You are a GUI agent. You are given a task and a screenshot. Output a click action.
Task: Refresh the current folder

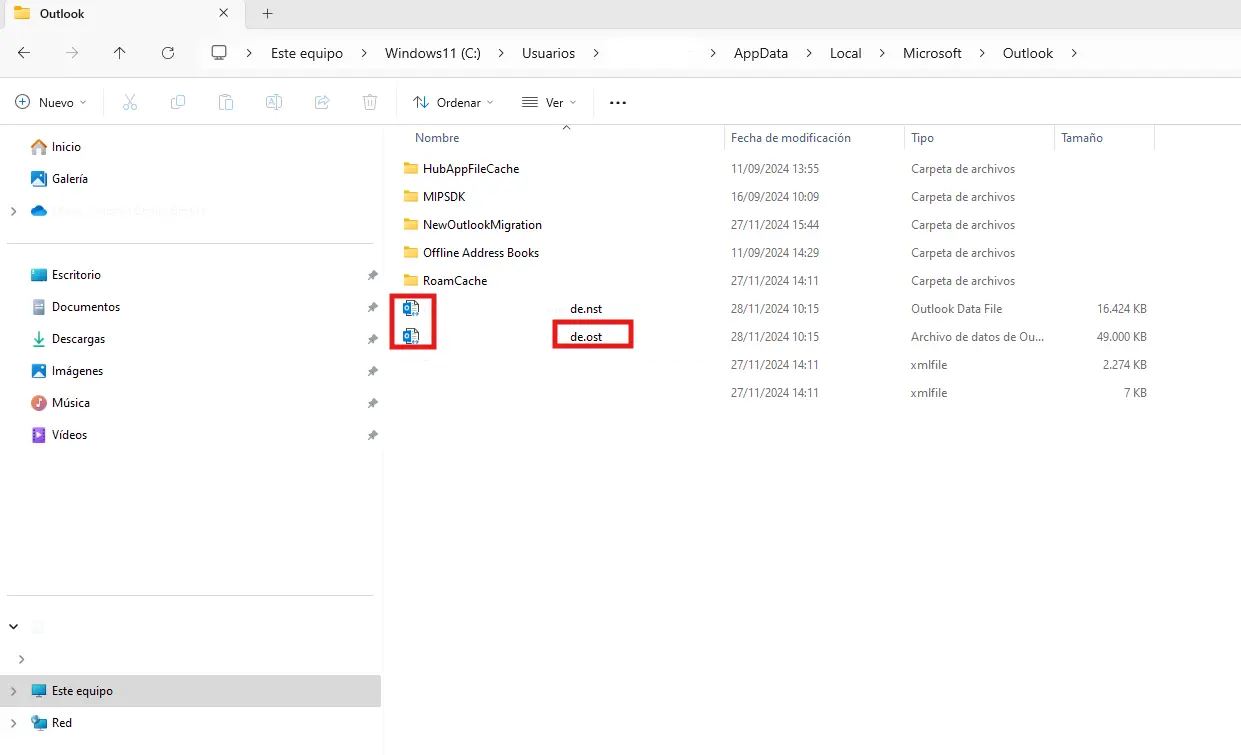(x=168, y=53)
